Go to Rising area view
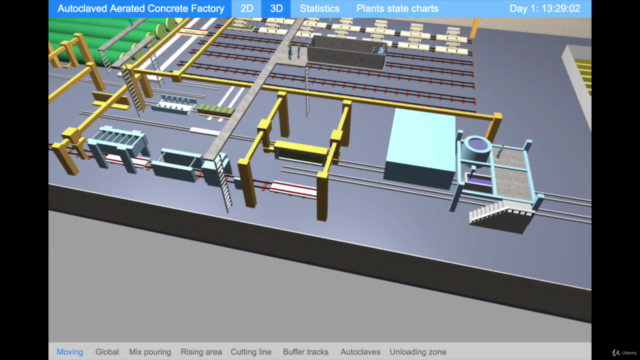The height and width of the screenshot is (360, 640). 201,352
